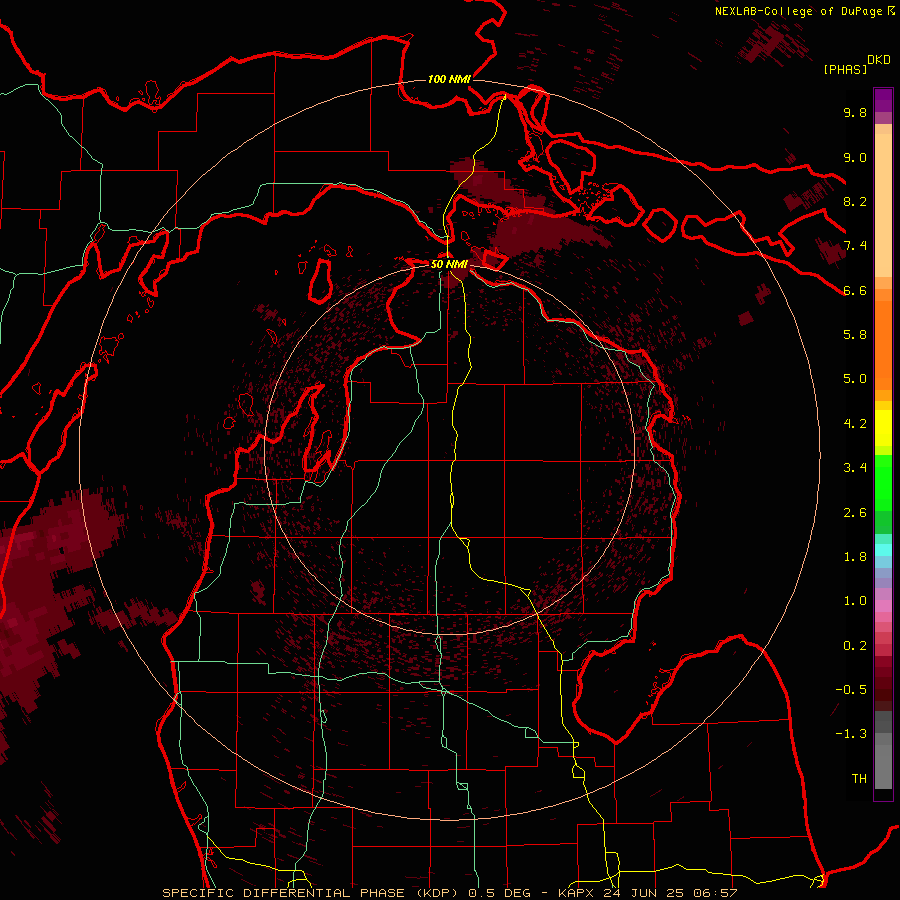Click the 2.6 scale value

pyautogui.click(x=855, y=513)
